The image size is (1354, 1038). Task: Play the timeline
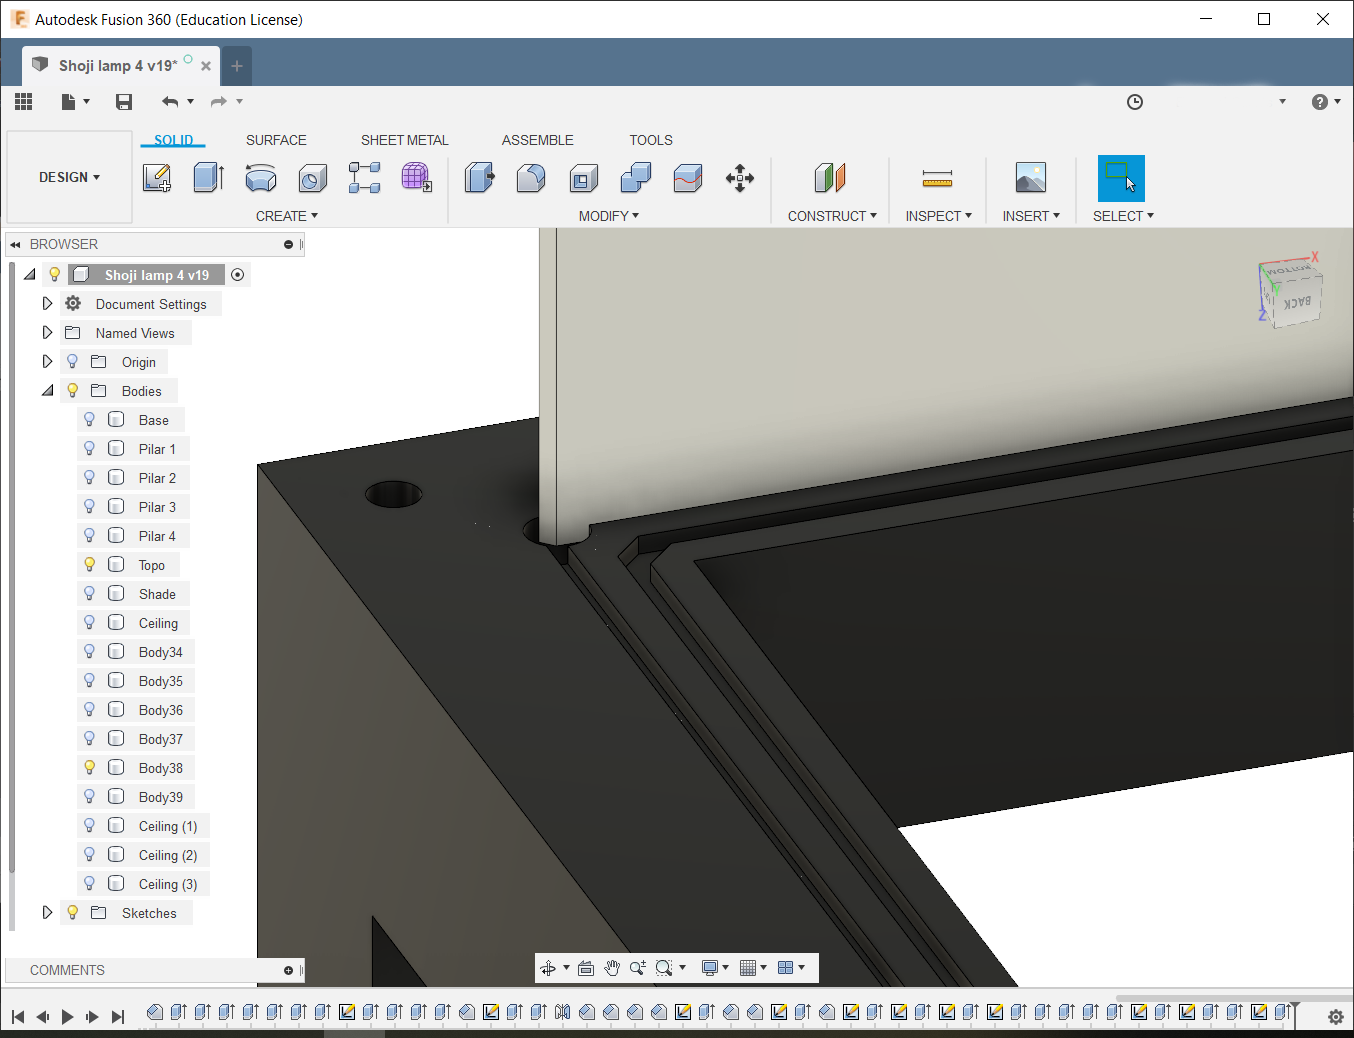(x=68, y=1017)
